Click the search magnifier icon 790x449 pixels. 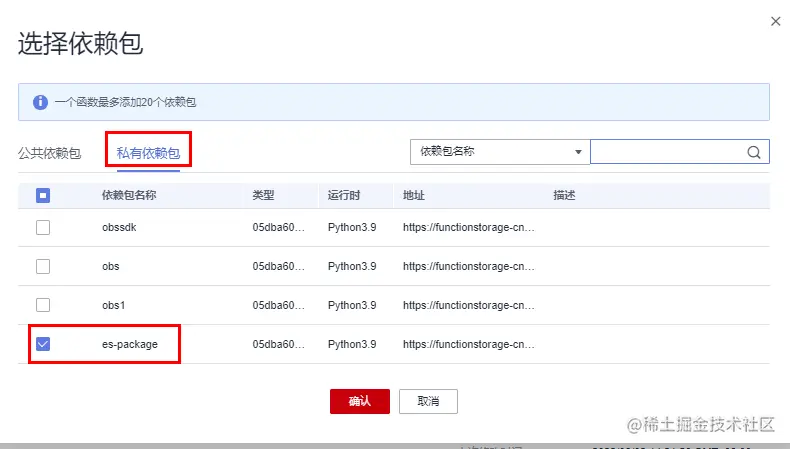(754, 152)
